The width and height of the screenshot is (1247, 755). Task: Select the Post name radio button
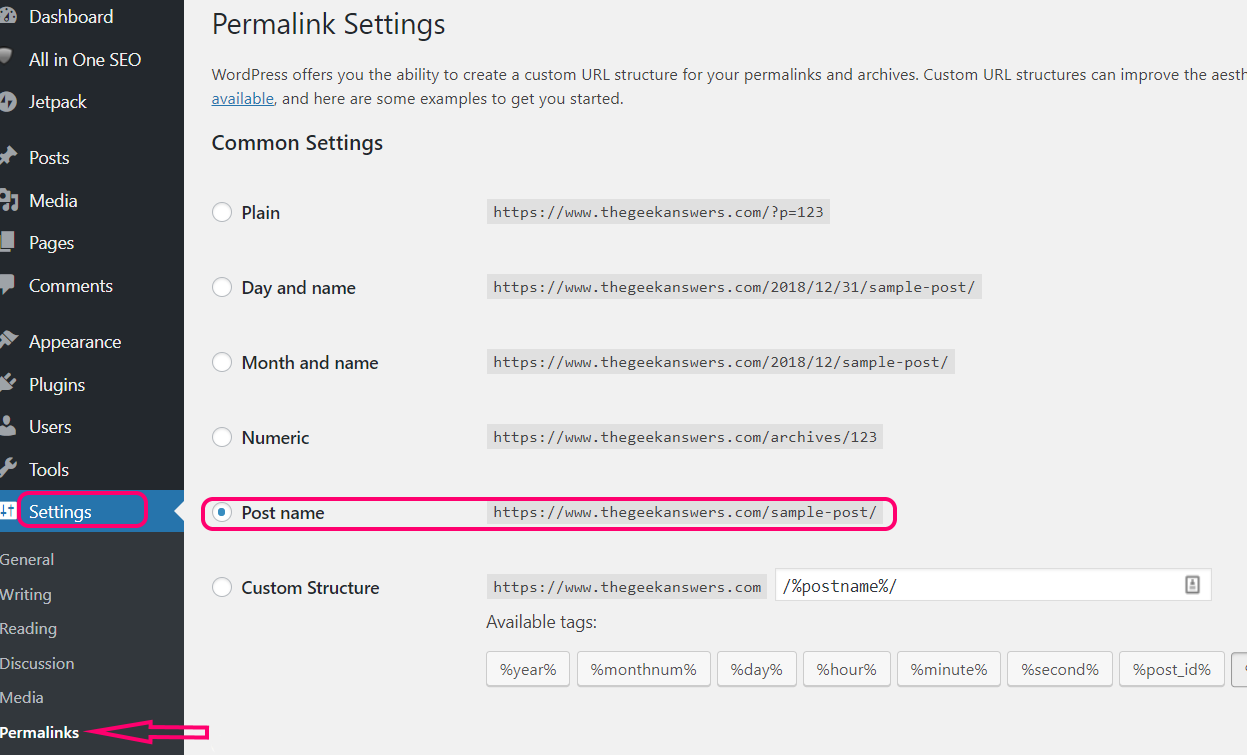click(x=222, y=512)
